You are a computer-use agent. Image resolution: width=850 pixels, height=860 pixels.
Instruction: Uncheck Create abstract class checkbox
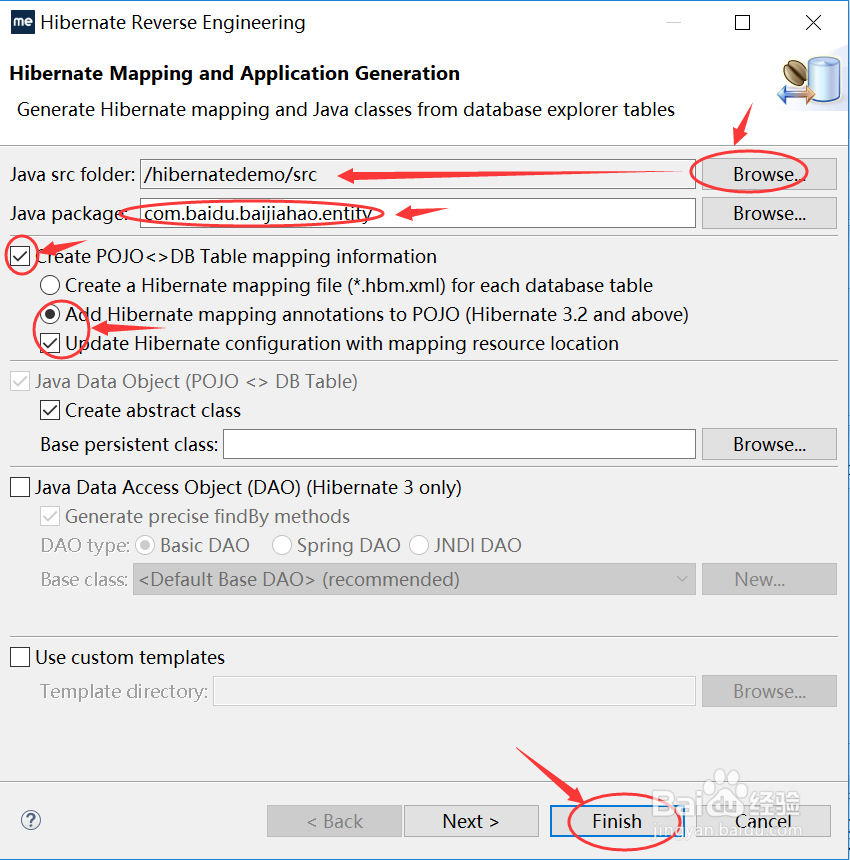click(x=50, y=410)
